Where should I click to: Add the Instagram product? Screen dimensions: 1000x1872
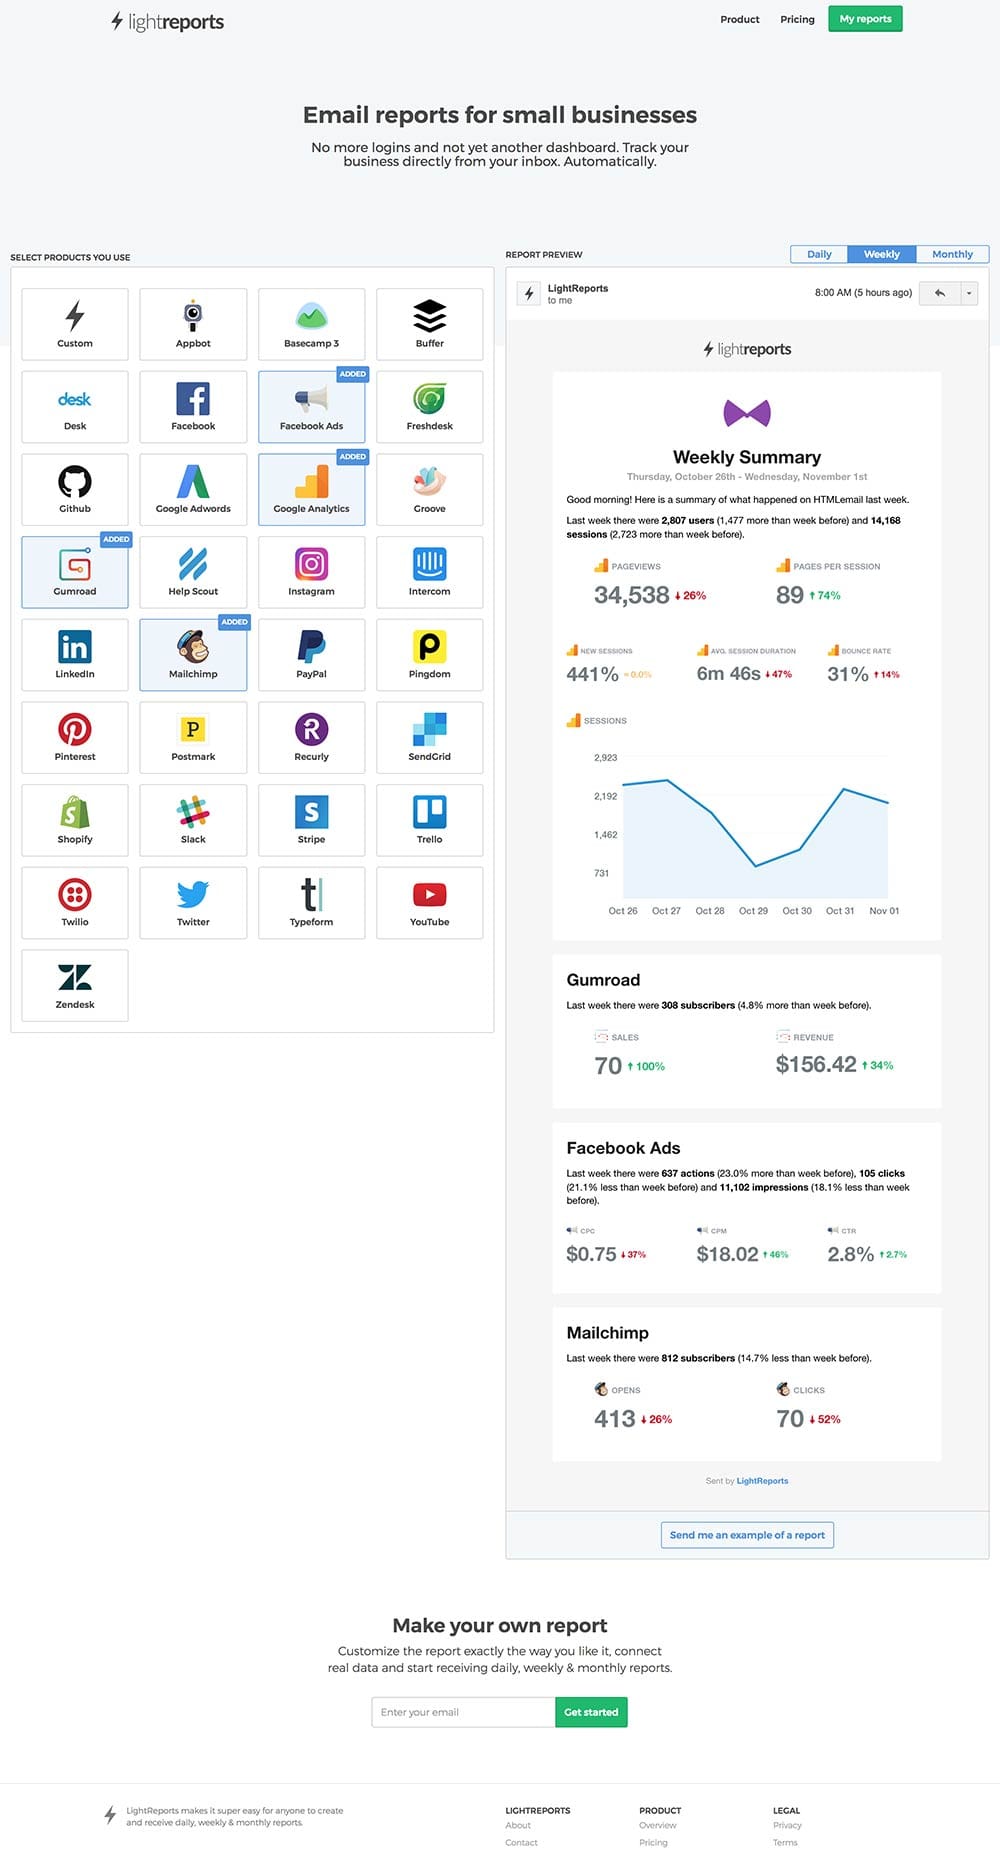tap(311, 572)
